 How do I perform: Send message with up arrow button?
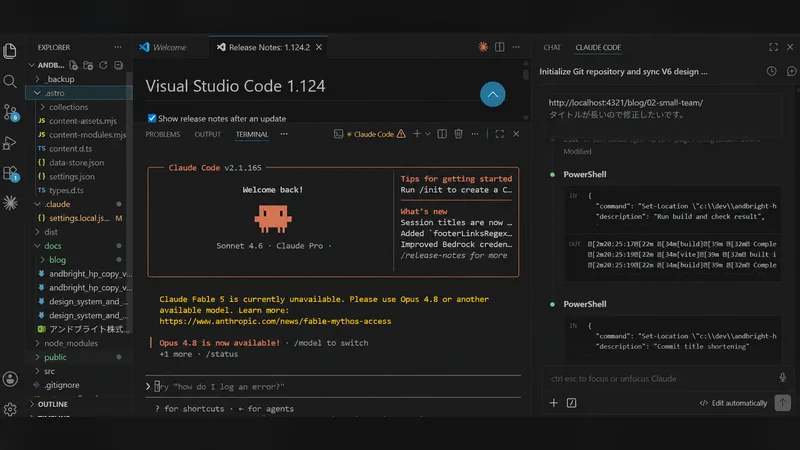tap(782, 403)
